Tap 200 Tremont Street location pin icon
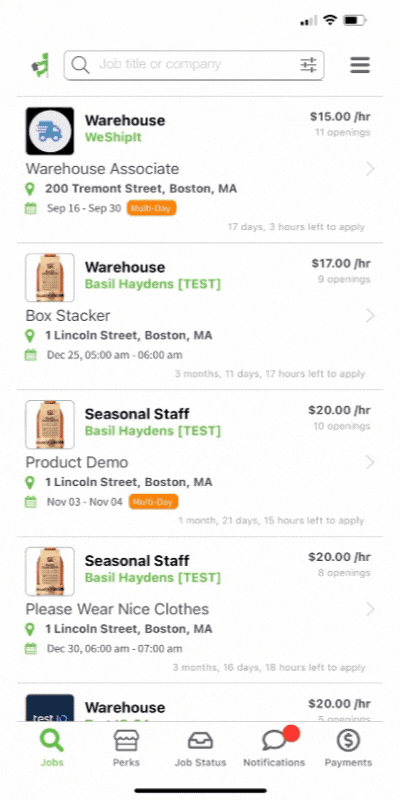Screen dimensions: 400x800 (x=30, y=189)
